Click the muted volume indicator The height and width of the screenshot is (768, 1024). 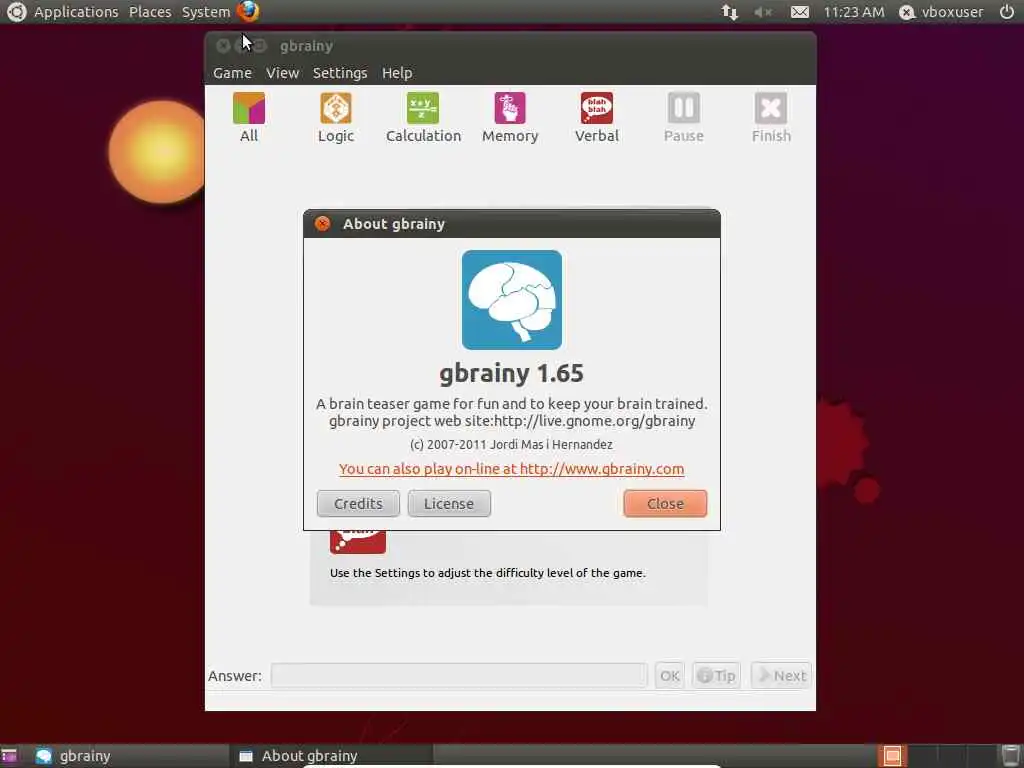tap(763, 12)
